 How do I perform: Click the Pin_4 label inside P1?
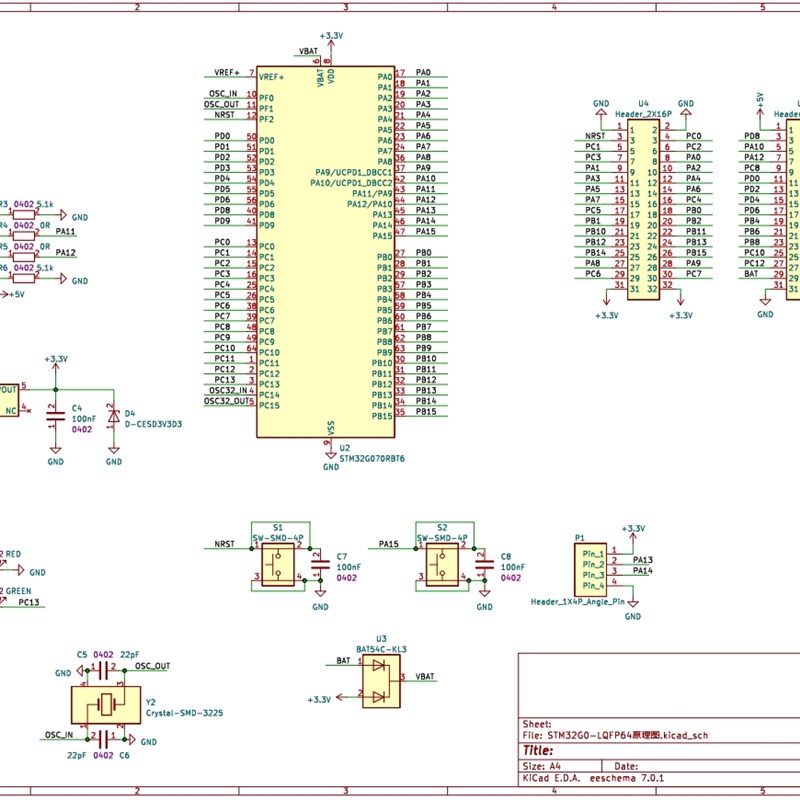[593, 586]
